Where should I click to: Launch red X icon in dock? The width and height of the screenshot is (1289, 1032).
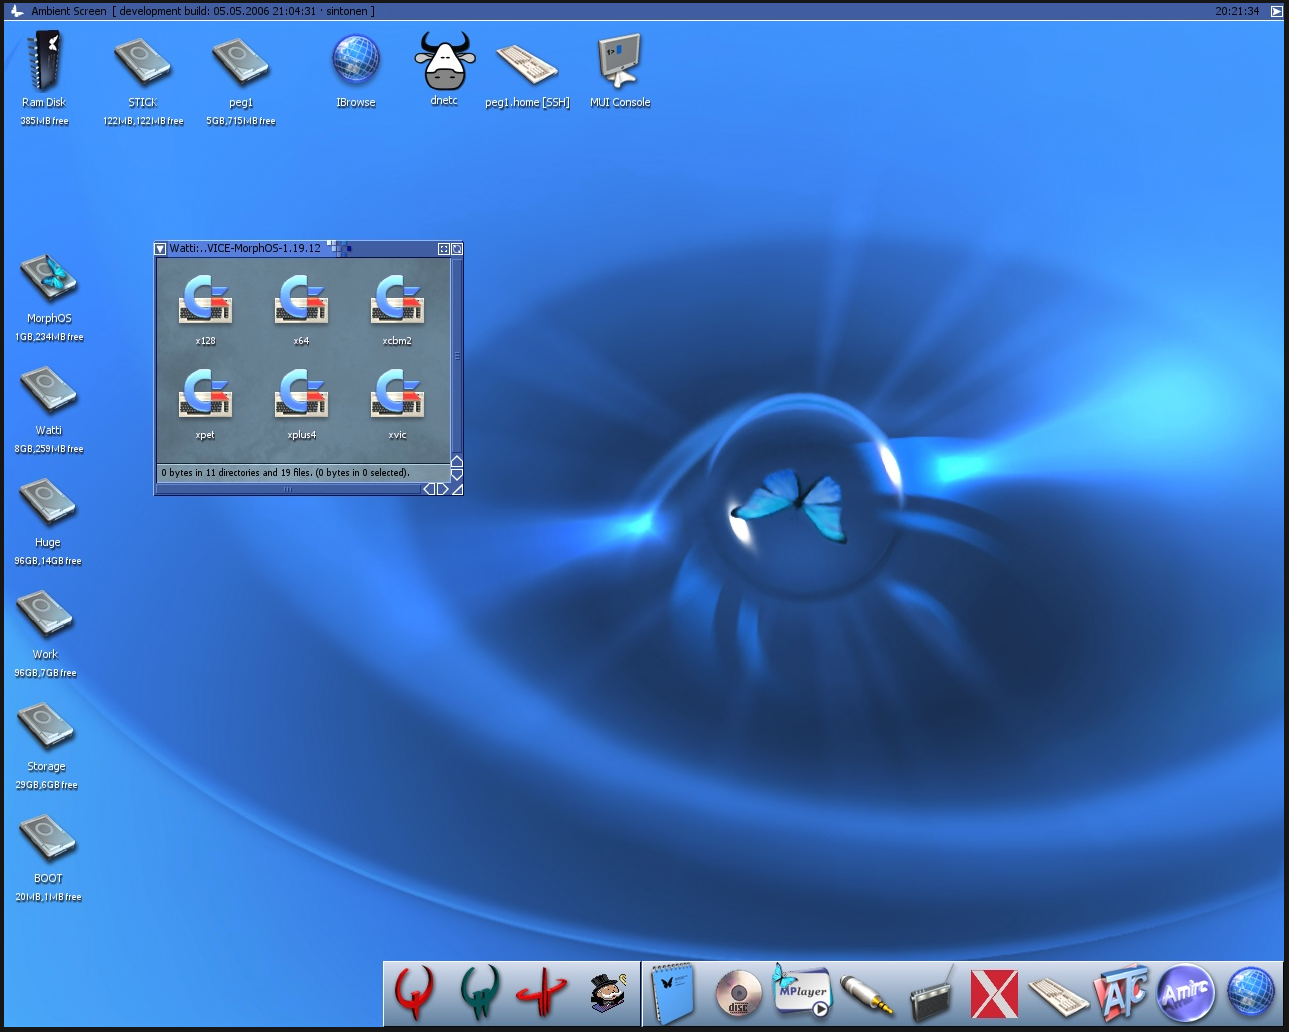coord(995,994)
